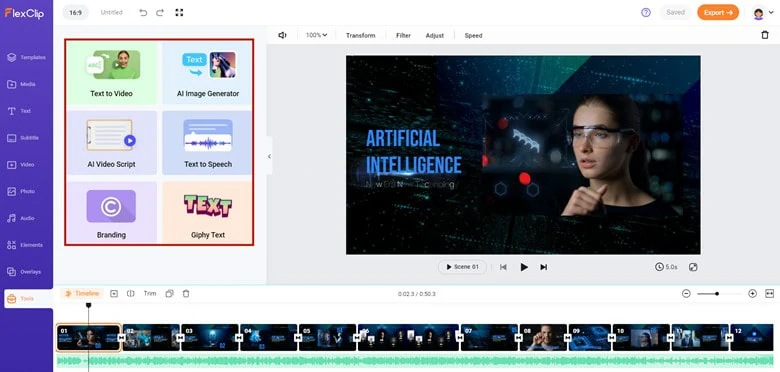Select scene 10 thumbnail in timeline

pos(641,338)
